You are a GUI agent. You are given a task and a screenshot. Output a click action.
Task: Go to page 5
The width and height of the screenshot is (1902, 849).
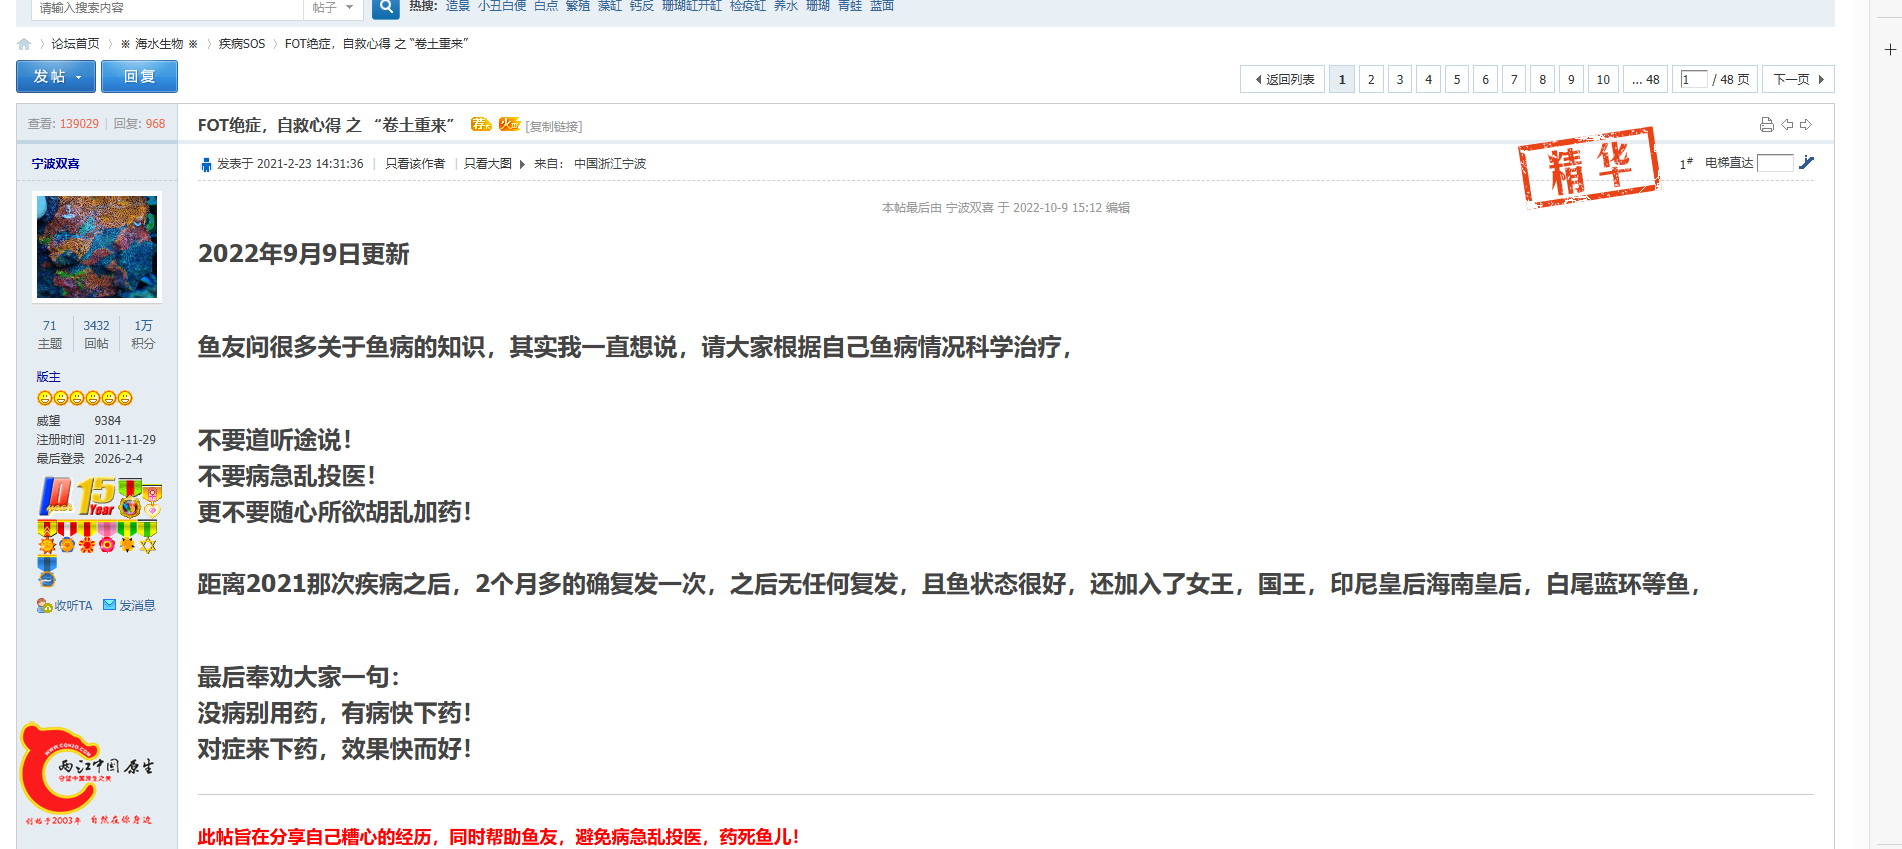coord(1457,79)
